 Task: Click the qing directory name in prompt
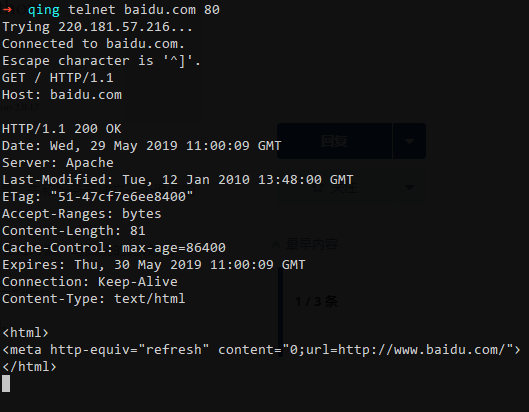(x=44, y=10)
